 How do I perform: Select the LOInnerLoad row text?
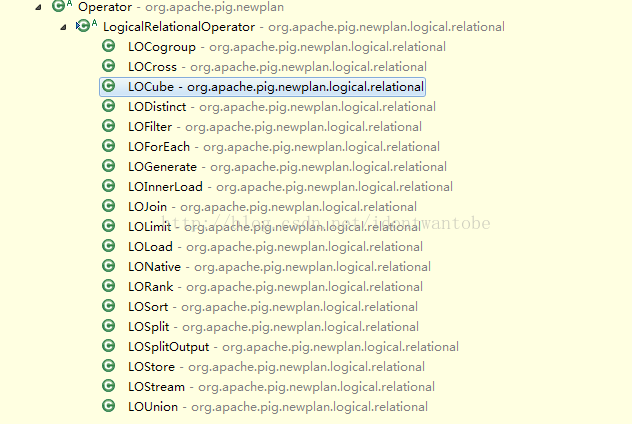(x=290, y=187)
